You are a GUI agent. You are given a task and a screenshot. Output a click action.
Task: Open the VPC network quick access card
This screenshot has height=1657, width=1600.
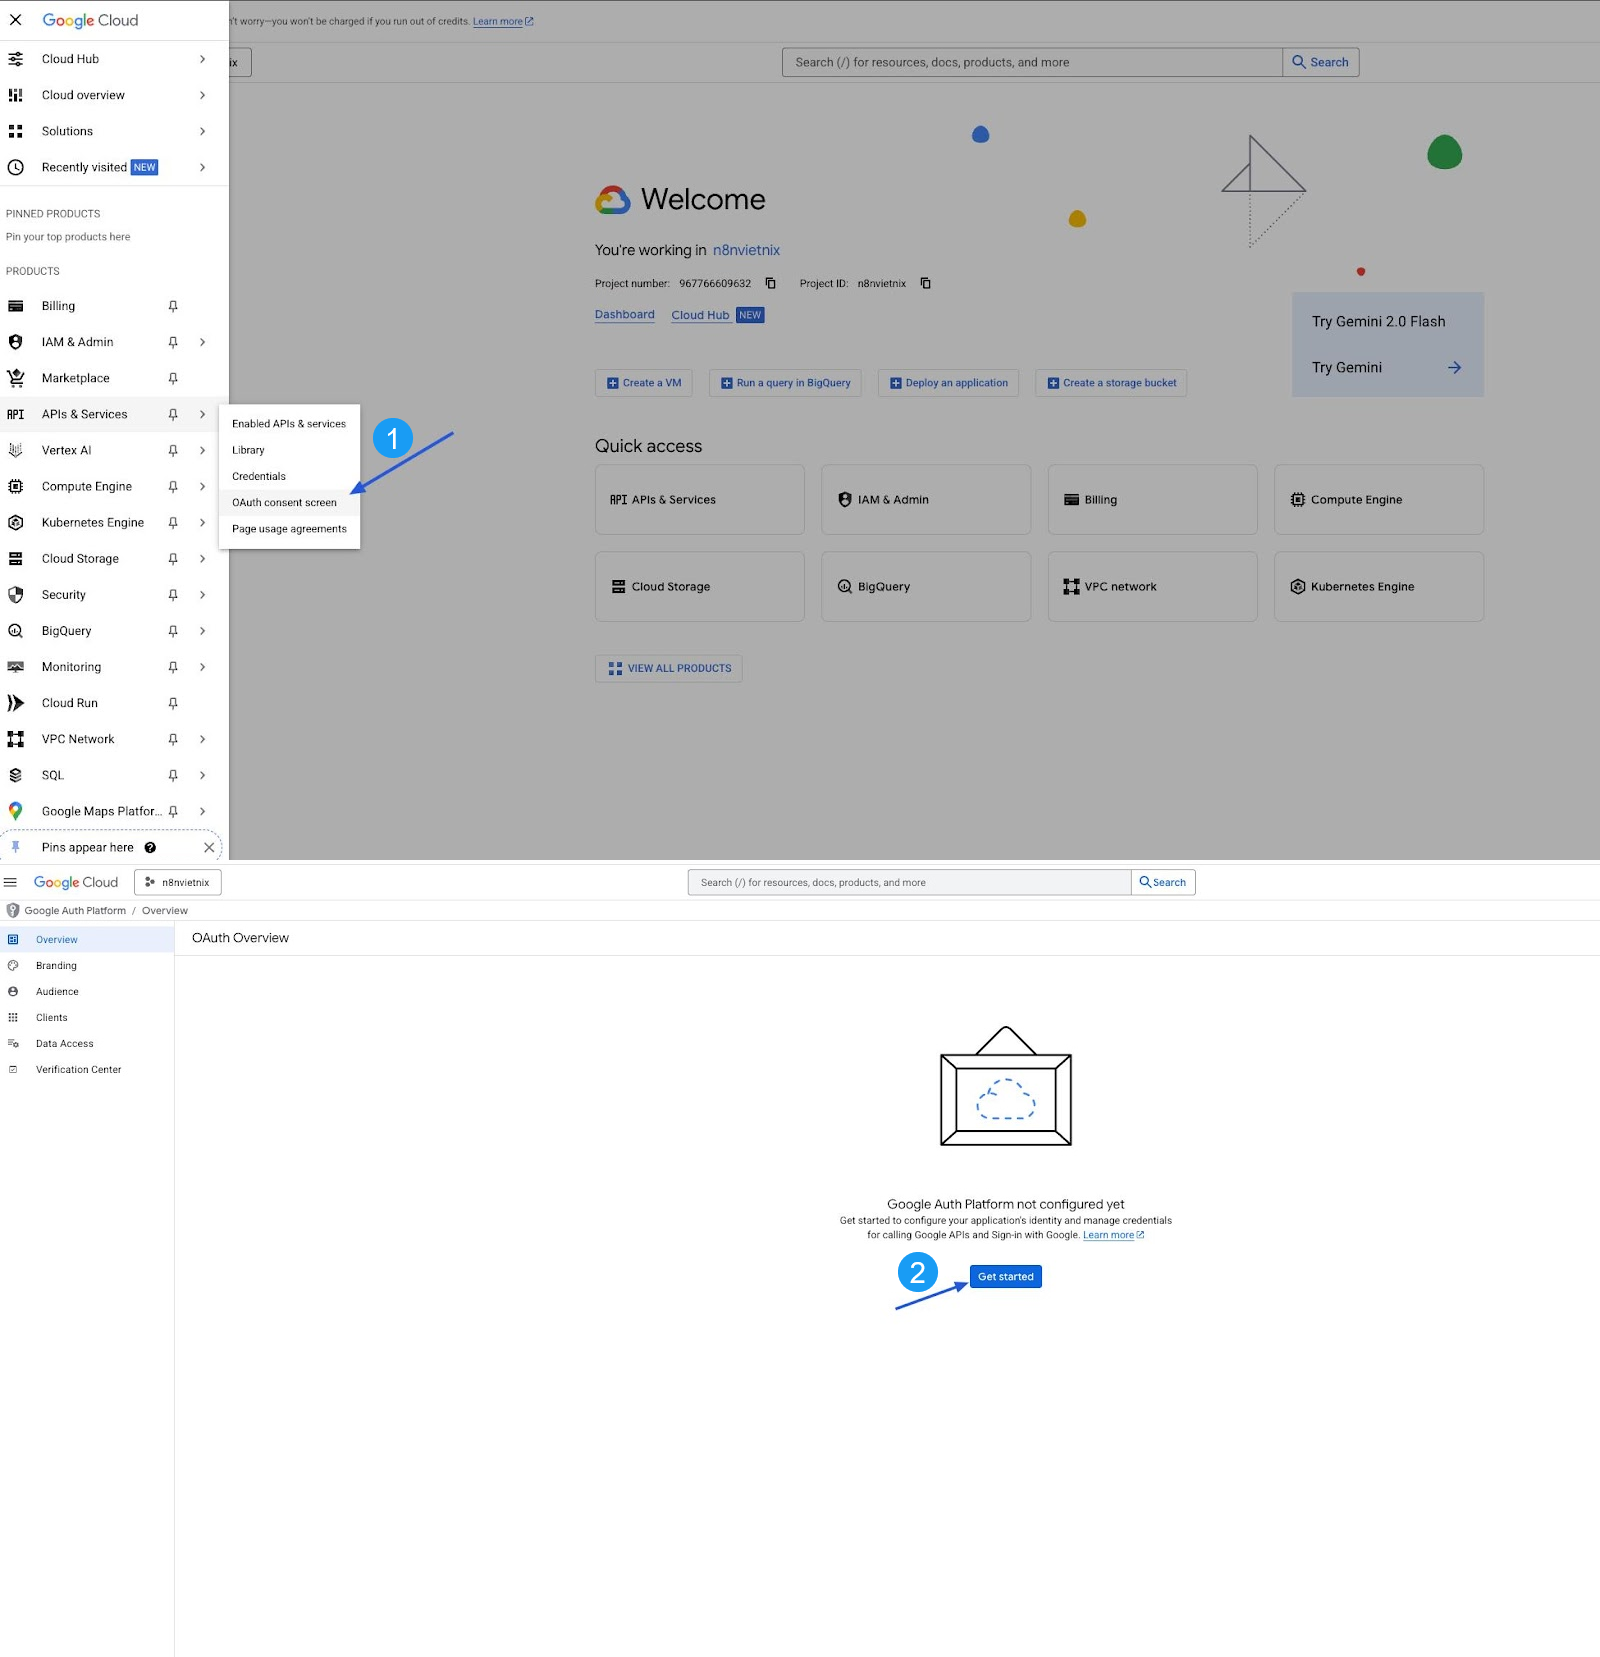coord(1152,587)
